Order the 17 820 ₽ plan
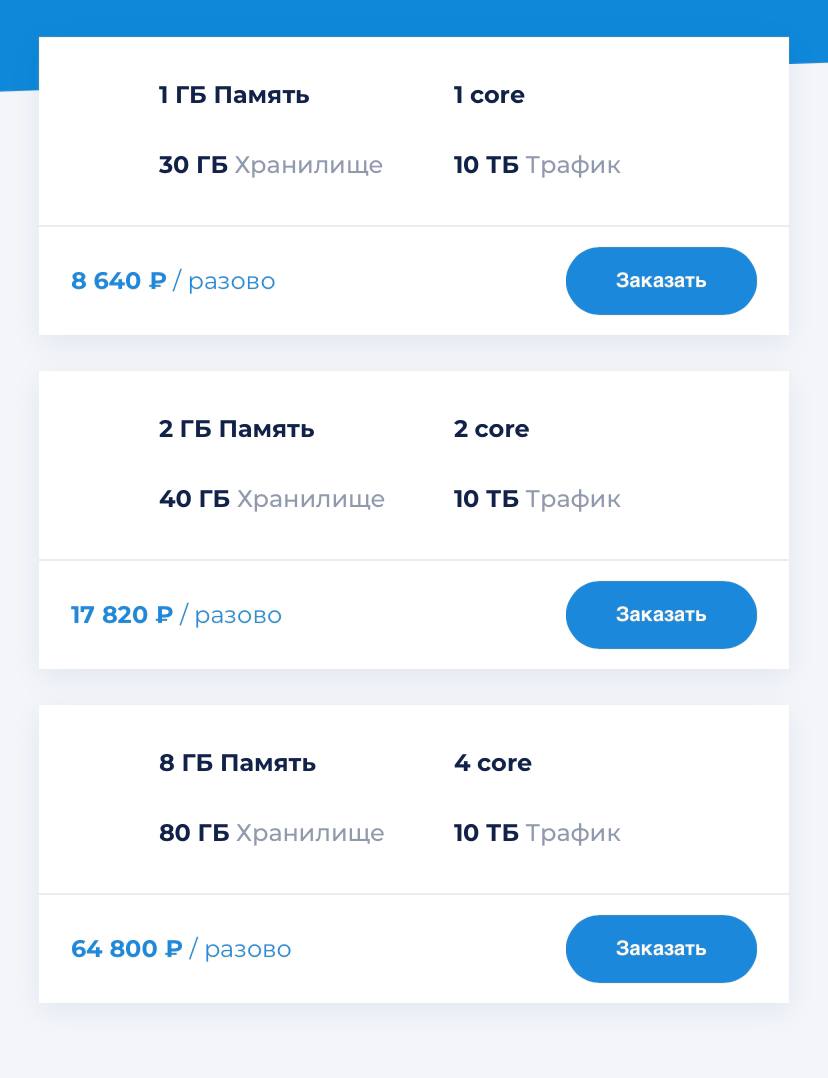 pos(661,615)
